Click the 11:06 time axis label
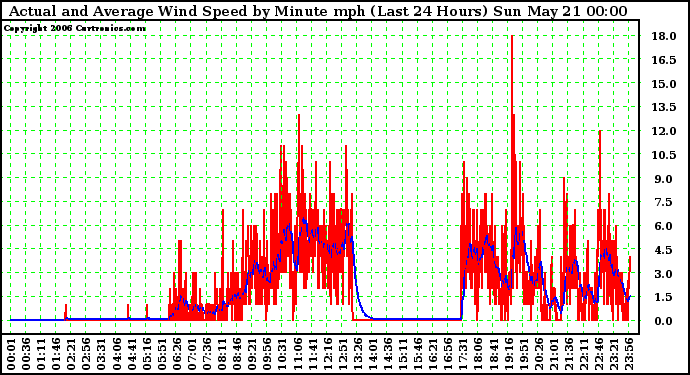The height and width of the screenshot is (375, 690). (x=297, y=354)
